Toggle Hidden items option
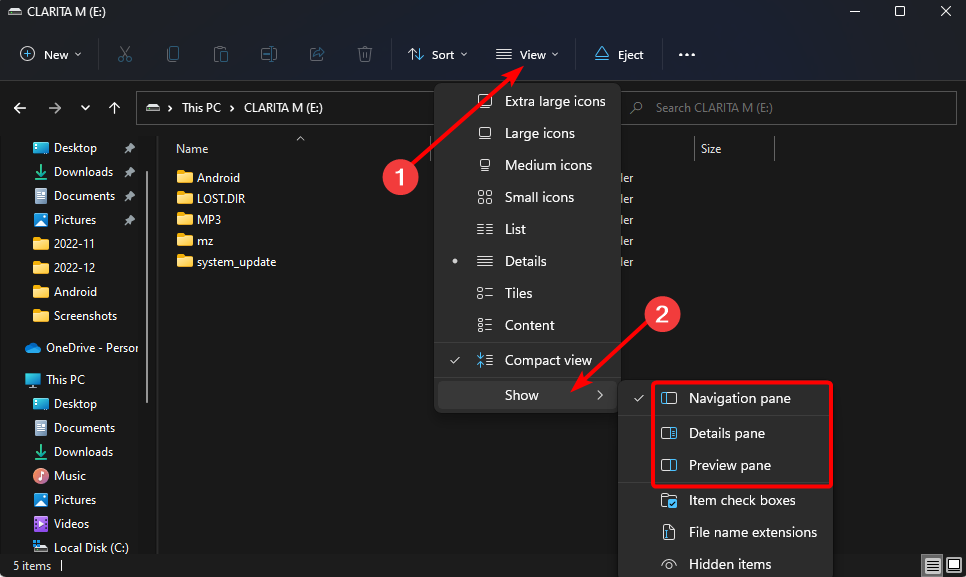This screenshot has width=966, height=577. click(726, 564)
